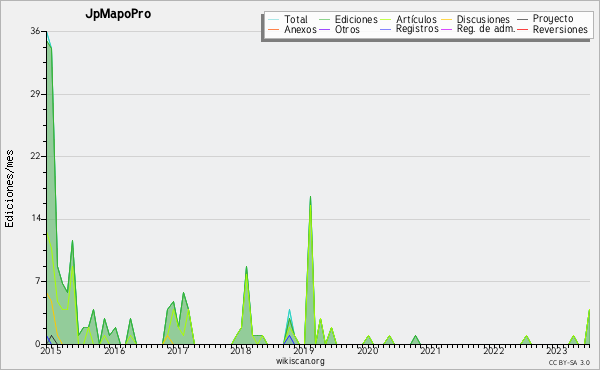Click the wikiscan.org credit text
This screenshot has width=600, height=370.
point(300,361)
